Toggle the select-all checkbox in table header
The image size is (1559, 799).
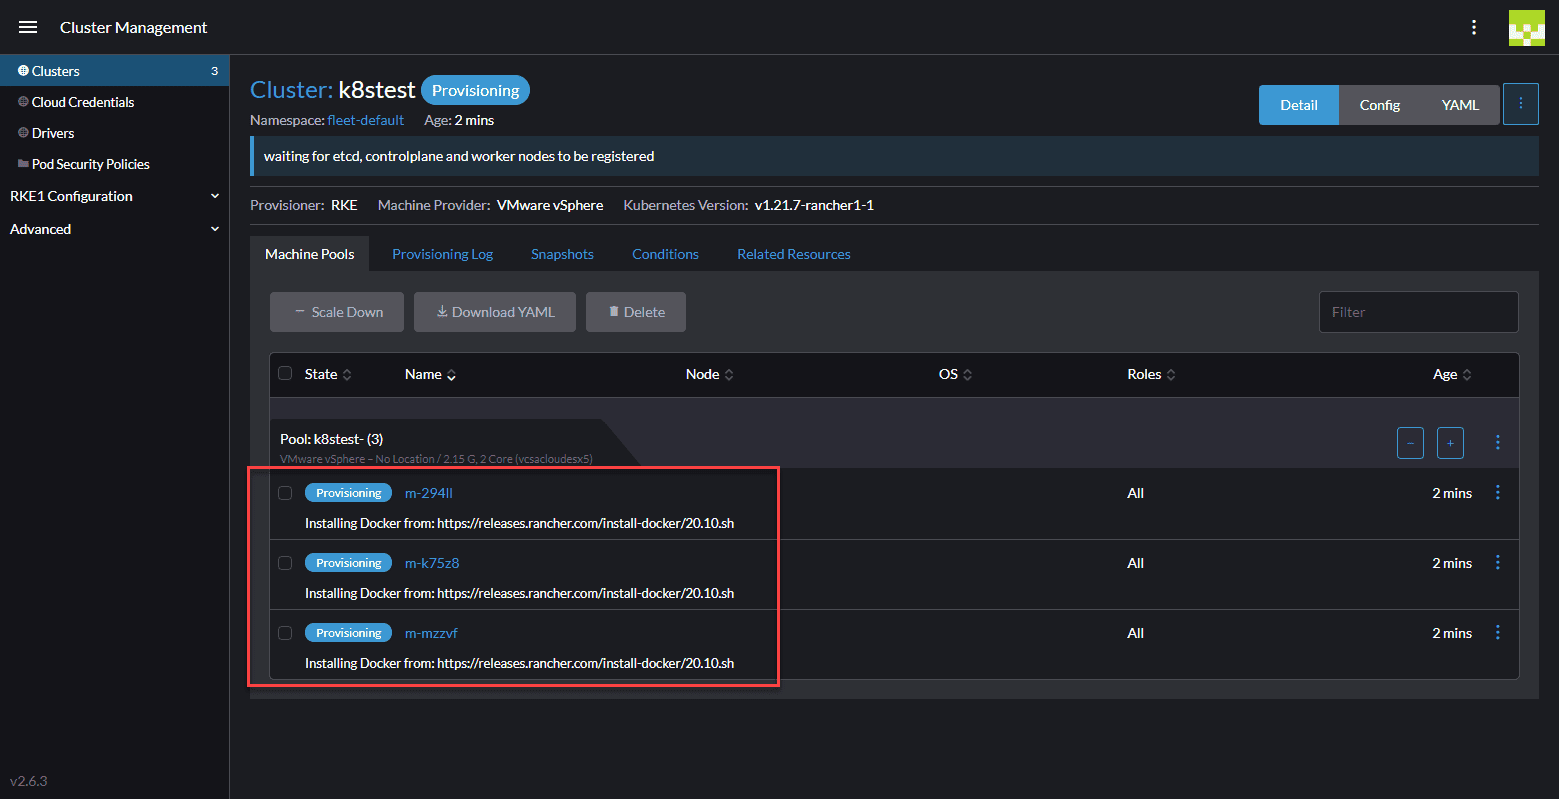(x=285, y=373)
